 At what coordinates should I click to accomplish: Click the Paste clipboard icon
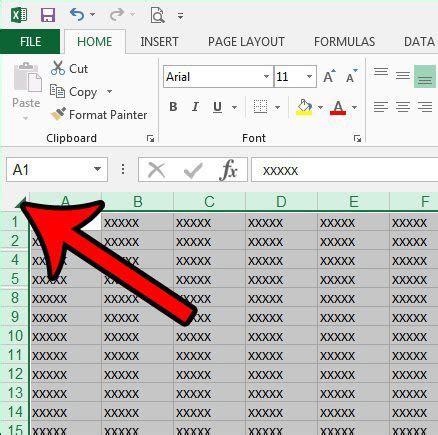(27, 77)
